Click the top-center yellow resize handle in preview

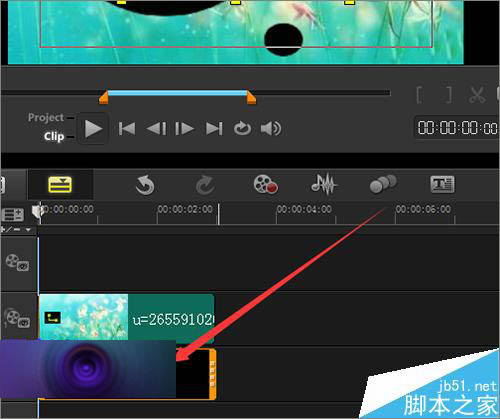click(236, 2)
